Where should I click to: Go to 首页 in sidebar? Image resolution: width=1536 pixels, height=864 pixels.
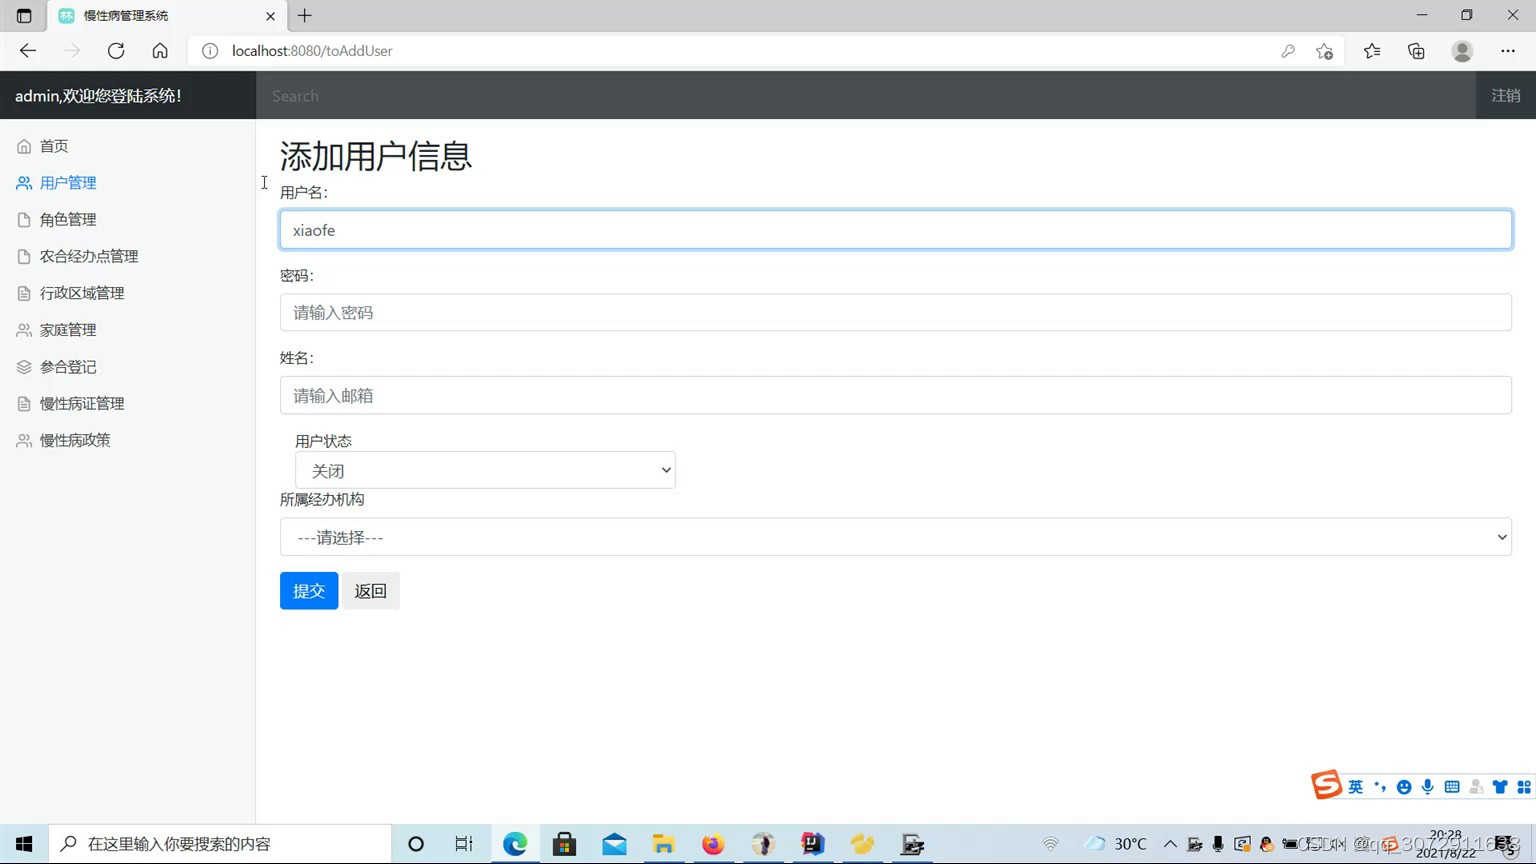point(54,146)
